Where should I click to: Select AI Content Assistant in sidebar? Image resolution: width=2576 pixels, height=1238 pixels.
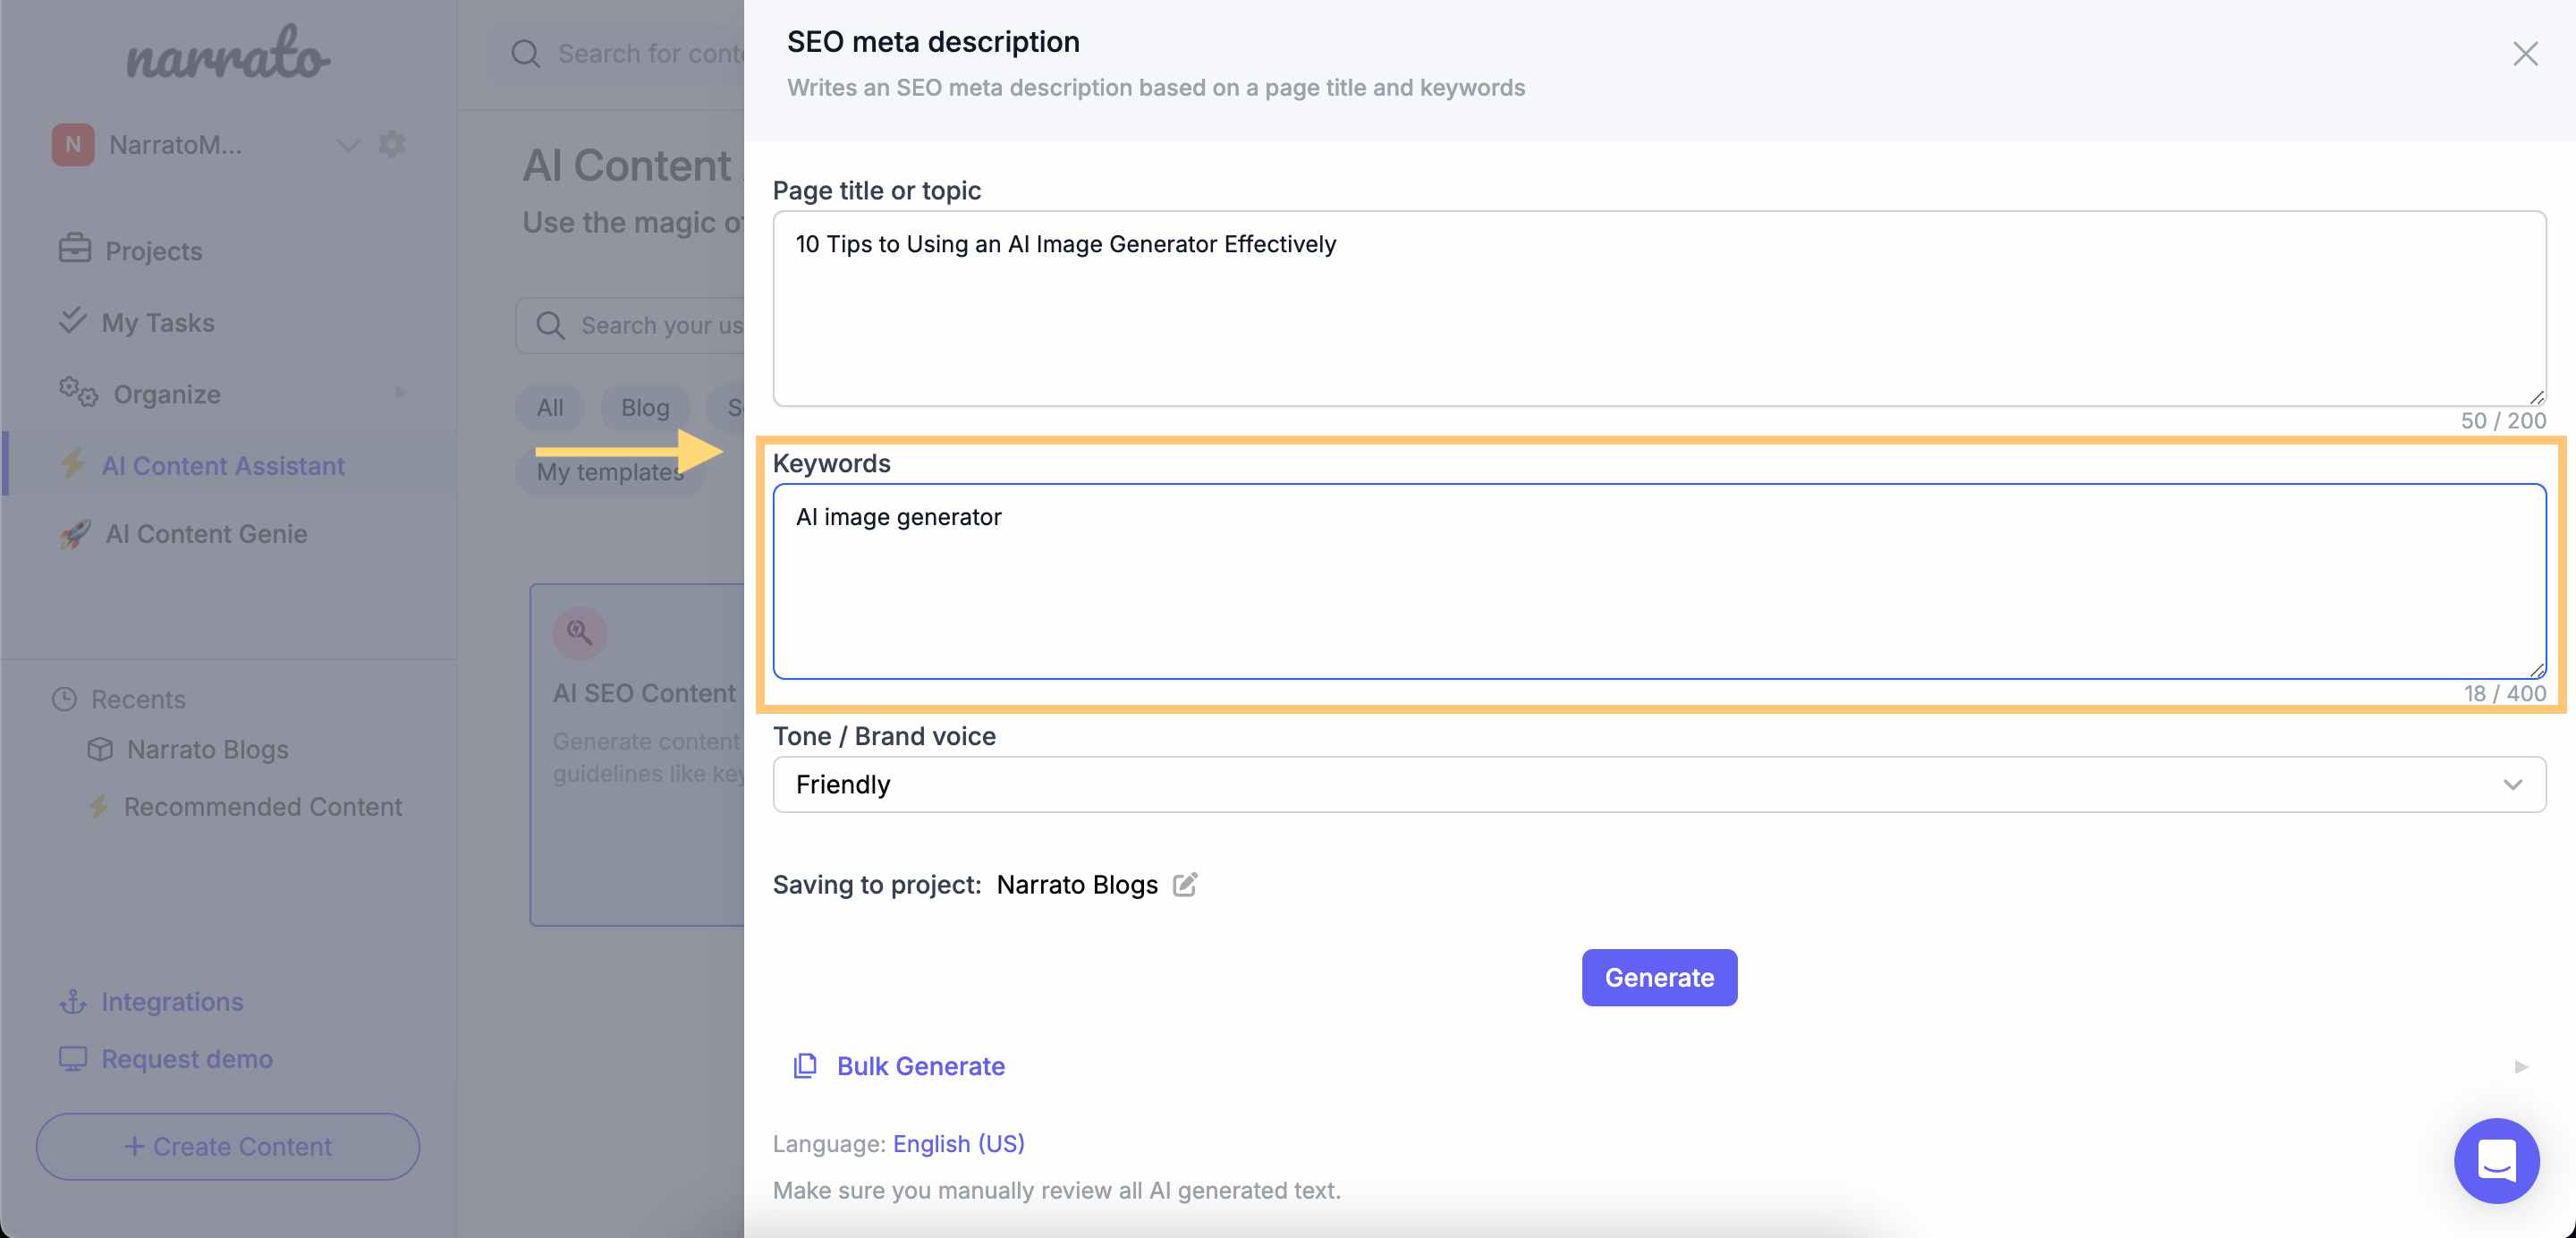[x=222, y=465]
